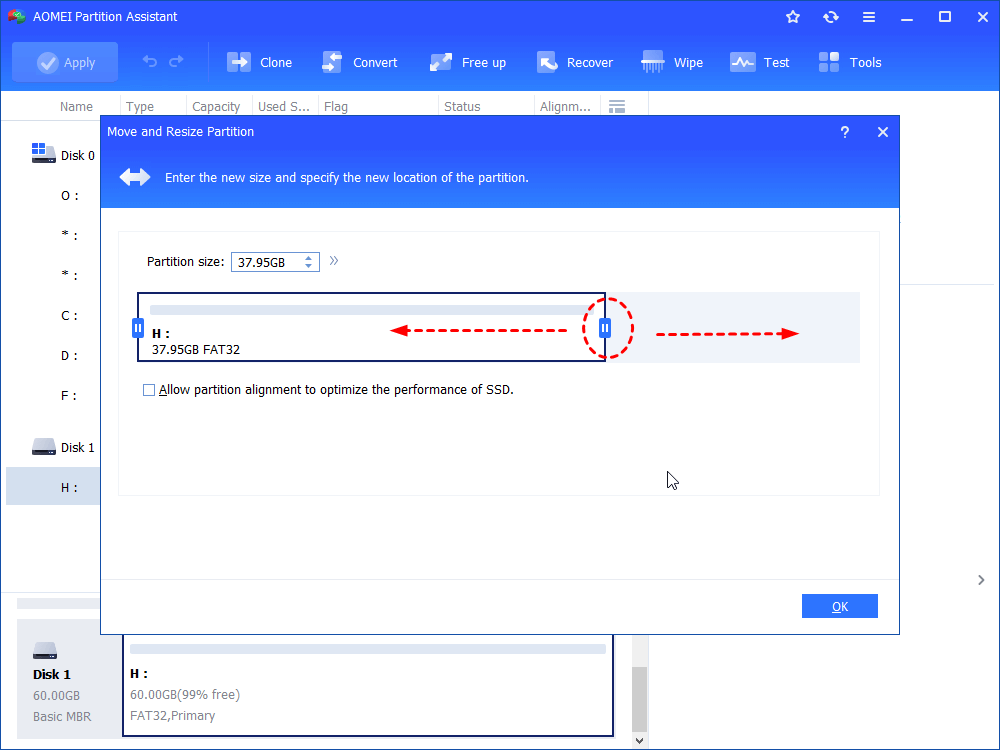Open the Test tool
The width and height of the screenshot is (1000, 750).
coord(760,62)
